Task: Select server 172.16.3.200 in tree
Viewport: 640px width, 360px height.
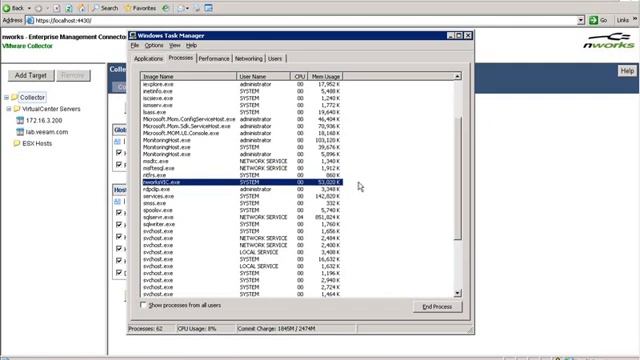Action: click(44, 120)
